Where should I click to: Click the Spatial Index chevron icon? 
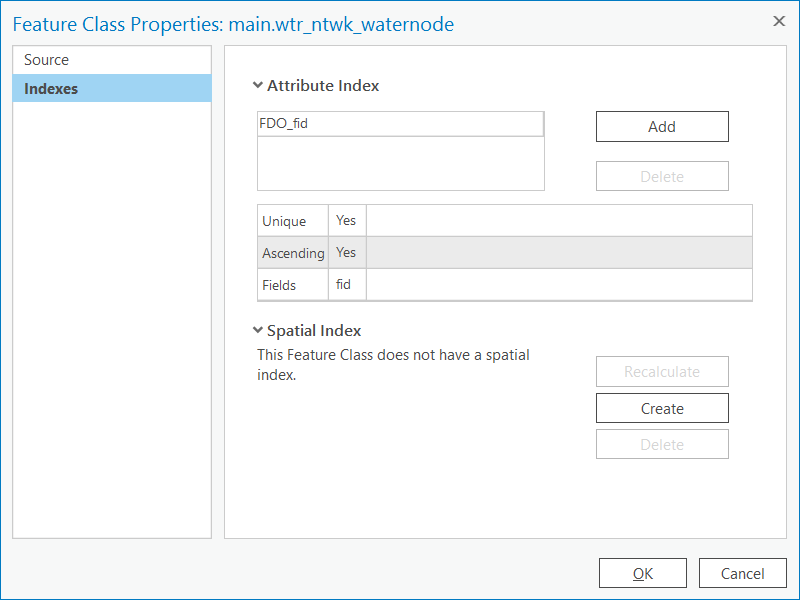coord(259,331)
